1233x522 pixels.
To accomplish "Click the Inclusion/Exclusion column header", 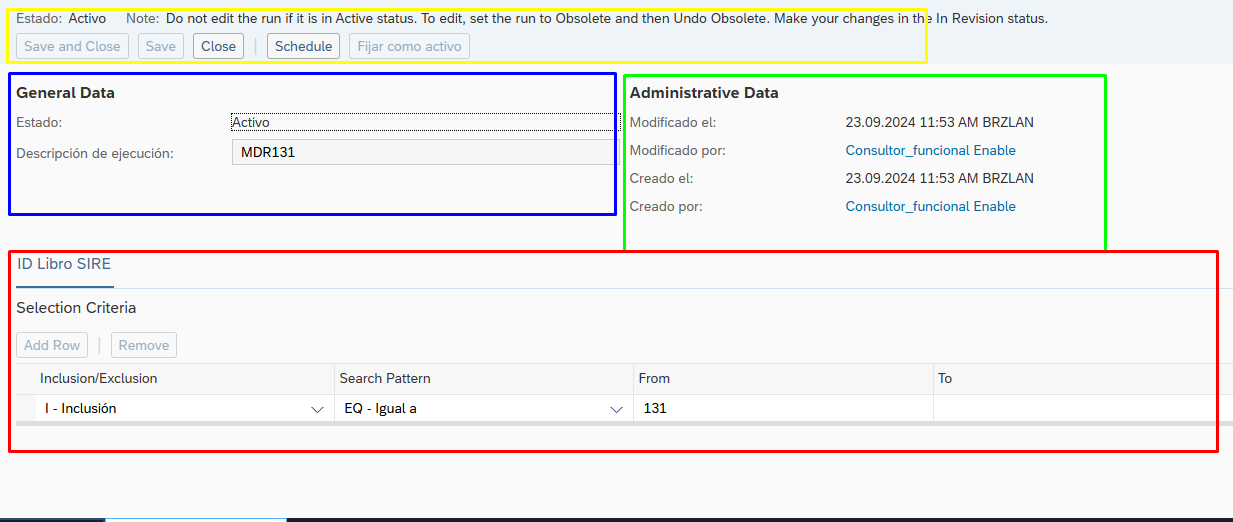I will click(x=99, y=379).
